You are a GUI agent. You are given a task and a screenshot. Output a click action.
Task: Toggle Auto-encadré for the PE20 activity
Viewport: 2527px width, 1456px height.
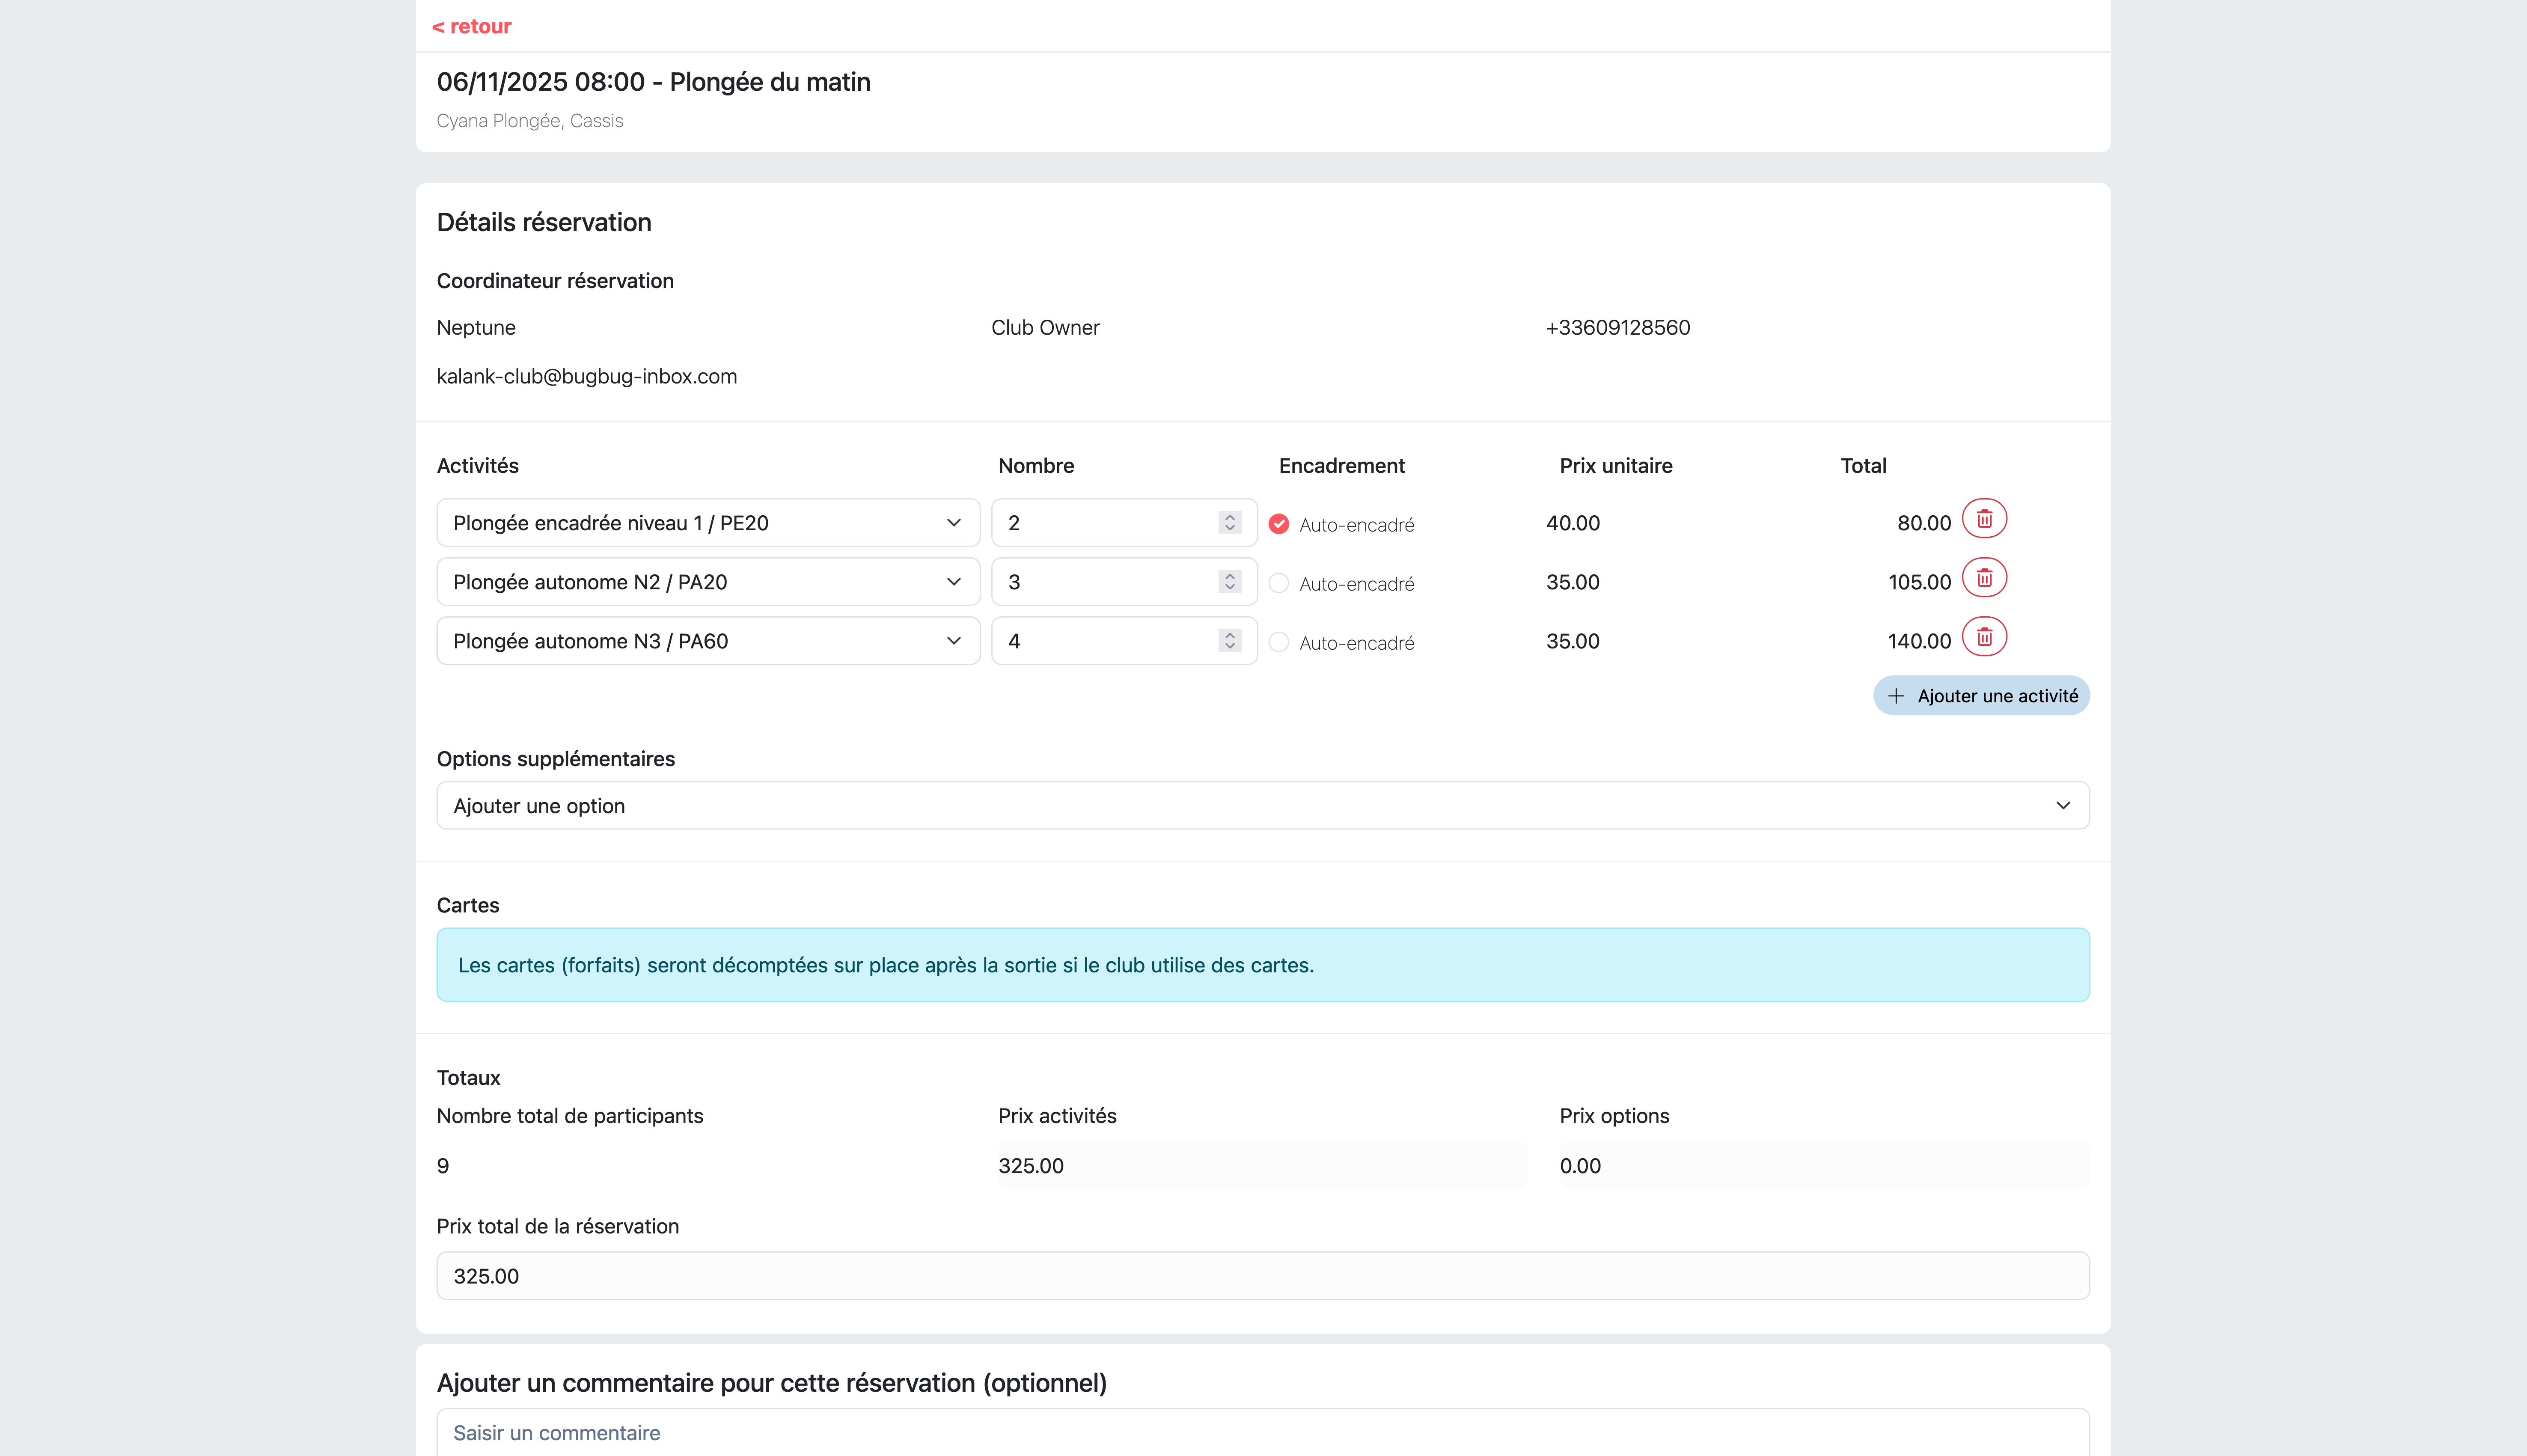[1278, 524]
